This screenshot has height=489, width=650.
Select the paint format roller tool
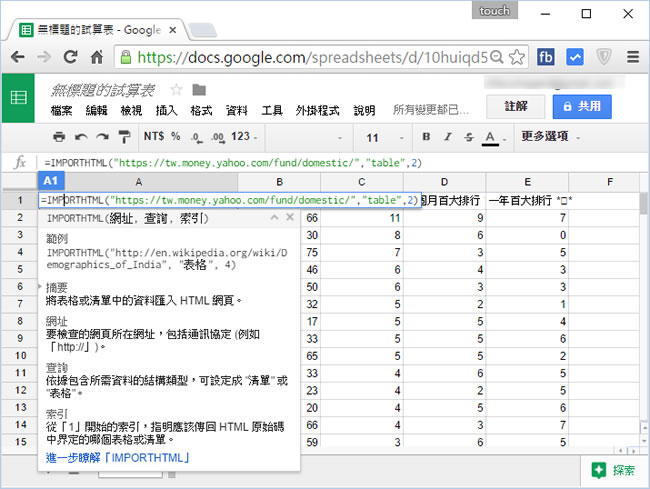point(123,136)
